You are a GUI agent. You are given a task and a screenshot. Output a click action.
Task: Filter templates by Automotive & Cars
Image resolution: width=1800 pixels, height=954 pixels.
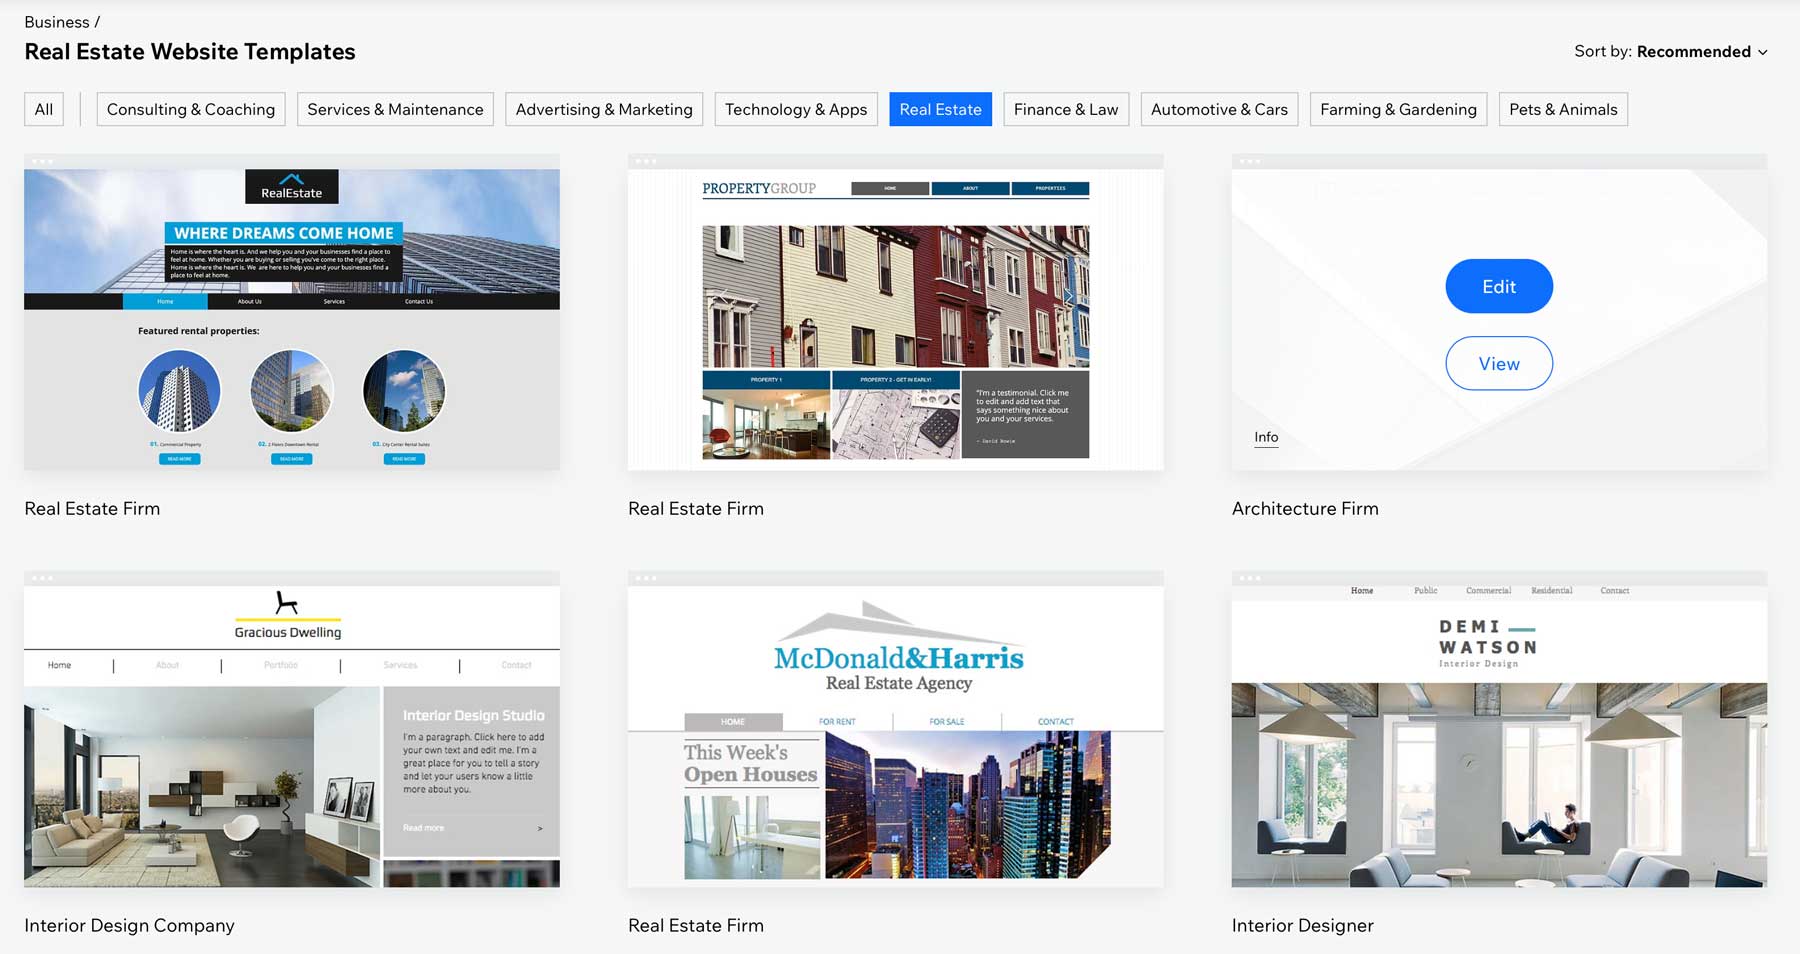(1218, 109)
